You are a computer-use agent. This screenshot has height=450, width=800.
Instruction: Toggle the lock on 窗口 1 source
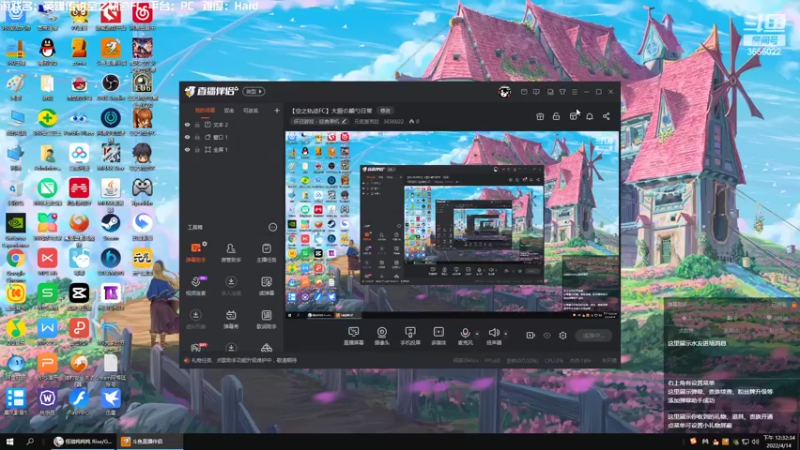[197, 137]
